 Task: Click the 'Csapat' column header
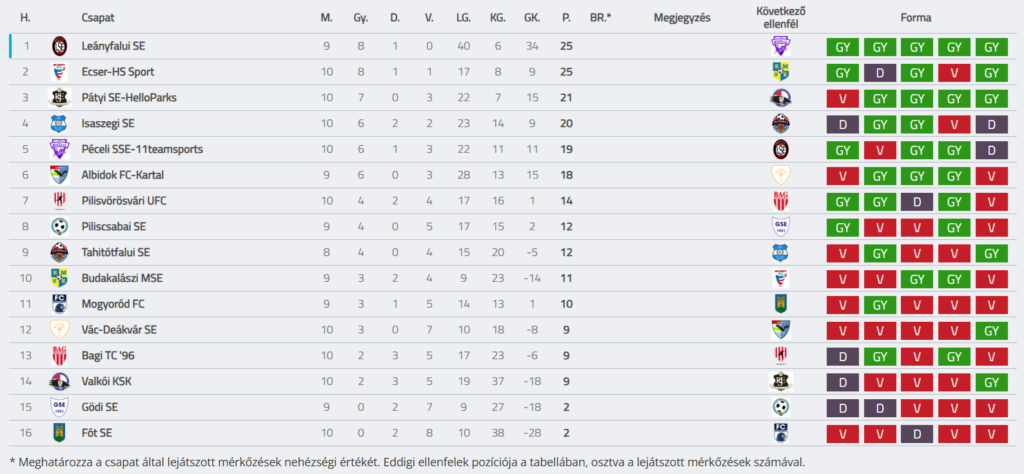[x=98, y=18]
